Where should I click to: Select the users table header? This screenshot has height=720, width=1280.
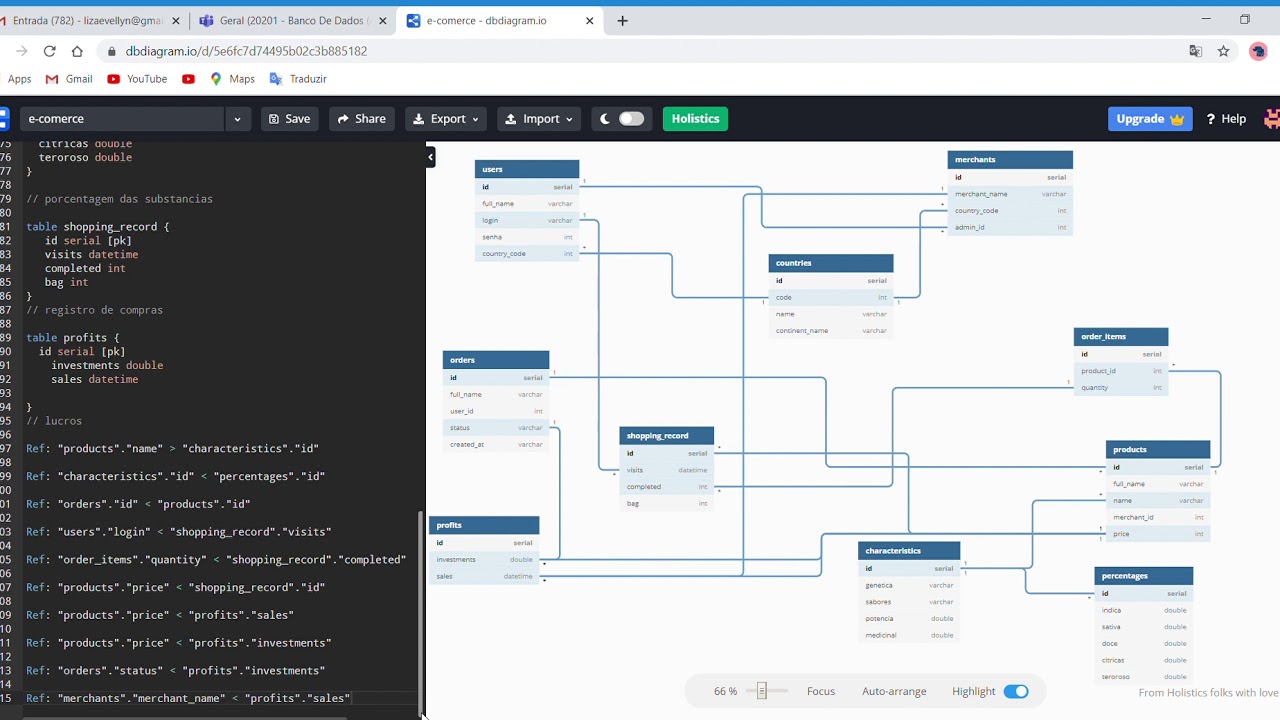[527, 169]
